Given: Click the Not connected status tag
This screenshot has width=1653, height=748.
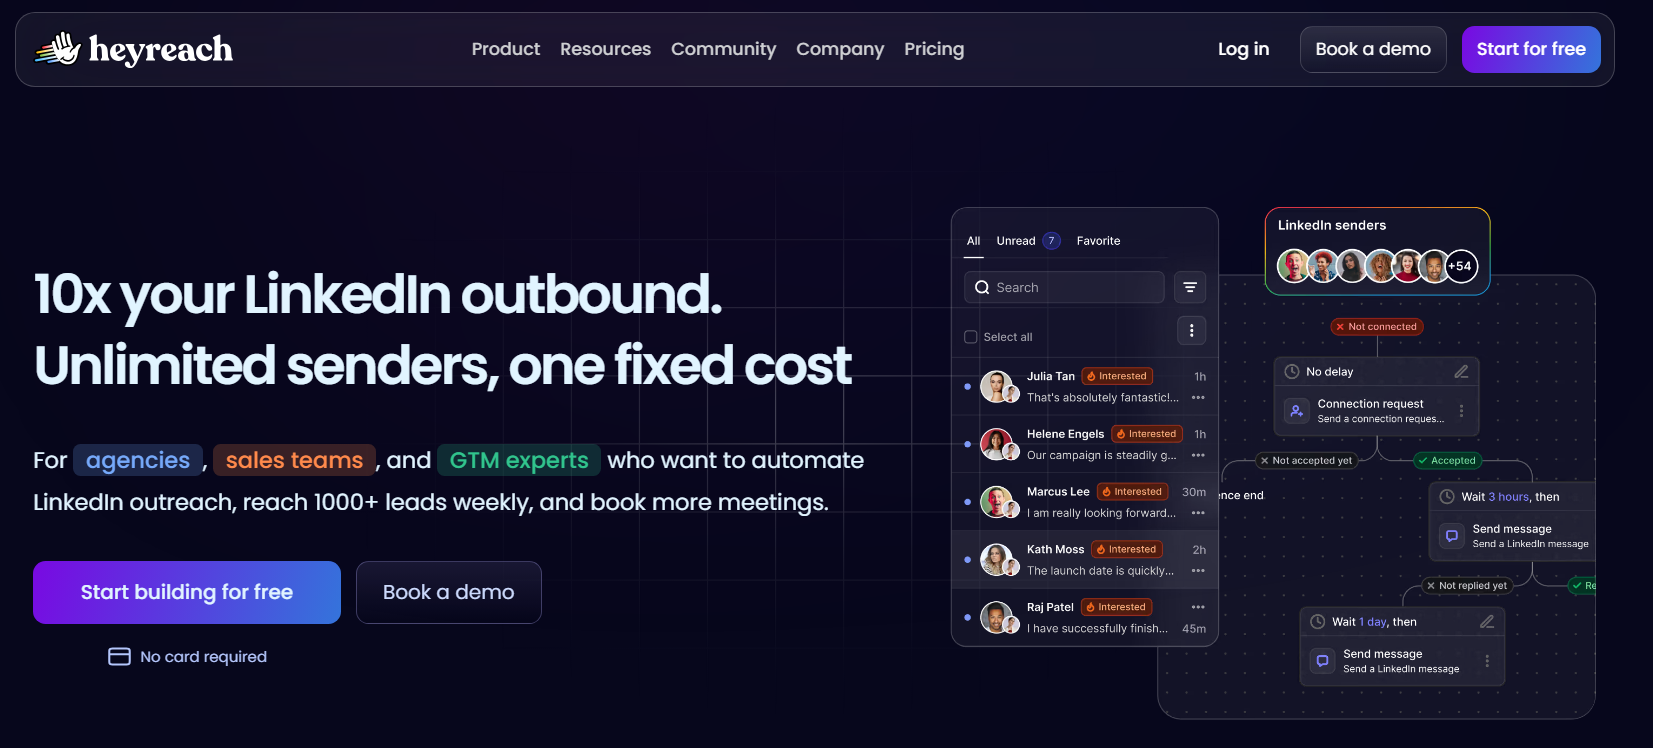Looking at the screenshot, I should click(1377, 327).
